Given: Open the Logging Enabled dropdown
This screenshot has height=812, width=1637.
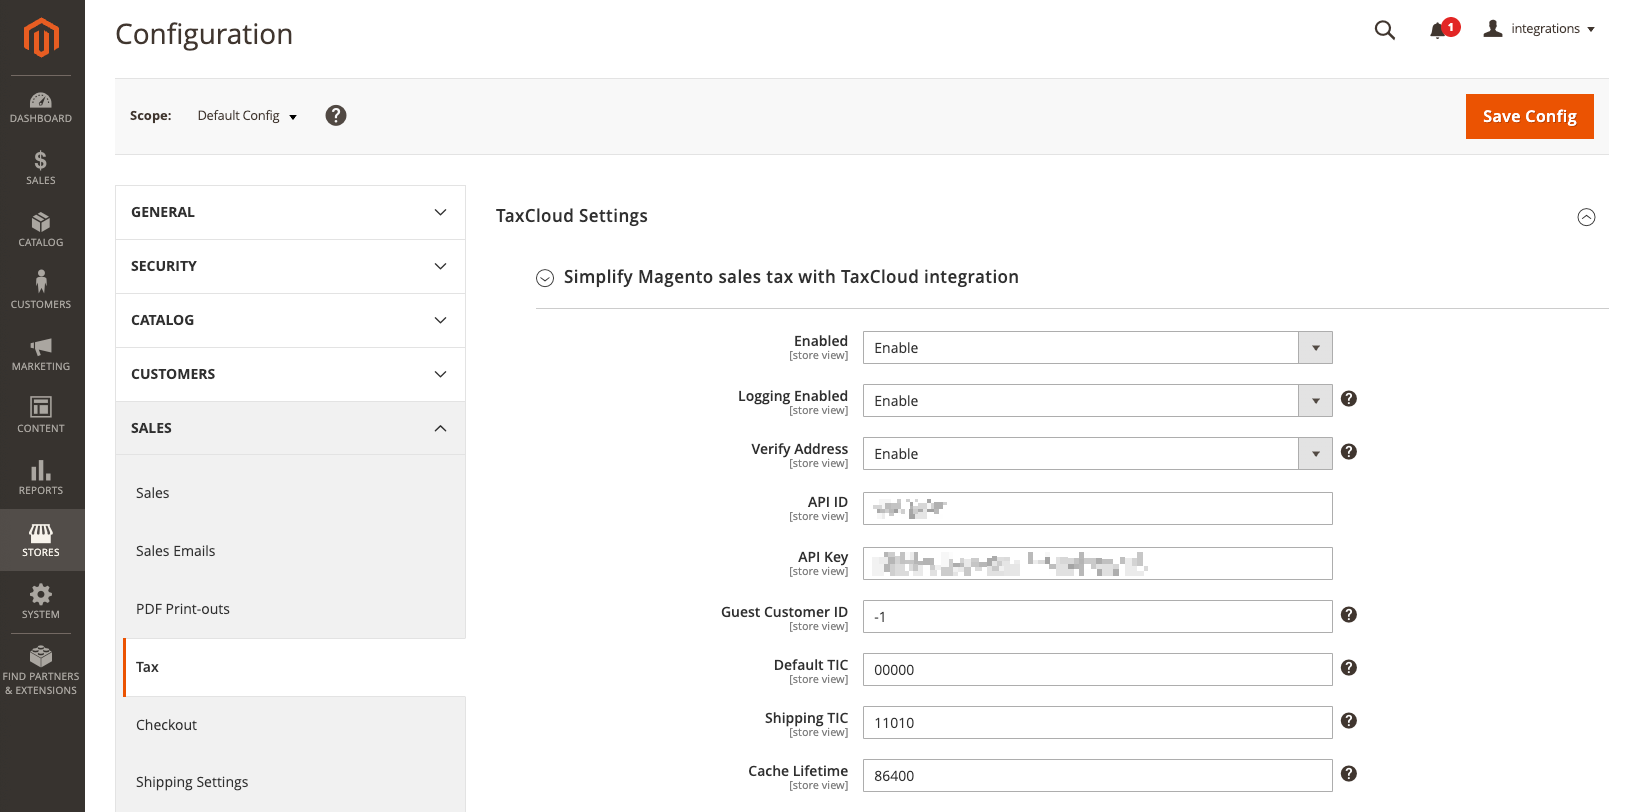Looking at the screenshot, I should (x=1097, y=401).
